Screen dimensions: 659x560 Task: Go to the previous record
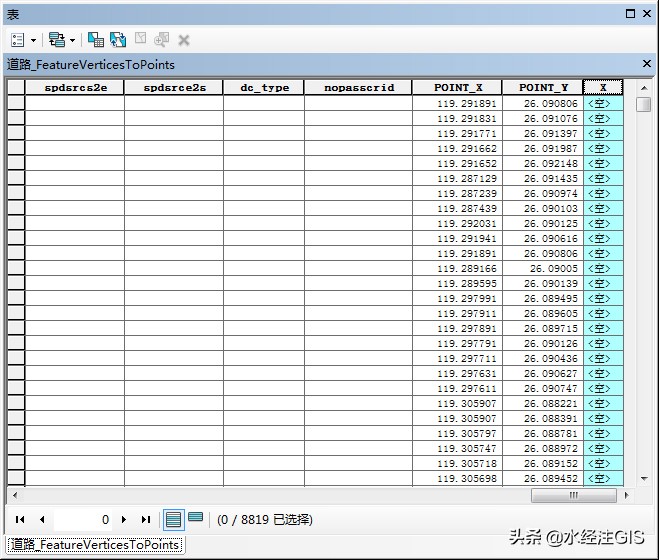[x=42, y=520]
